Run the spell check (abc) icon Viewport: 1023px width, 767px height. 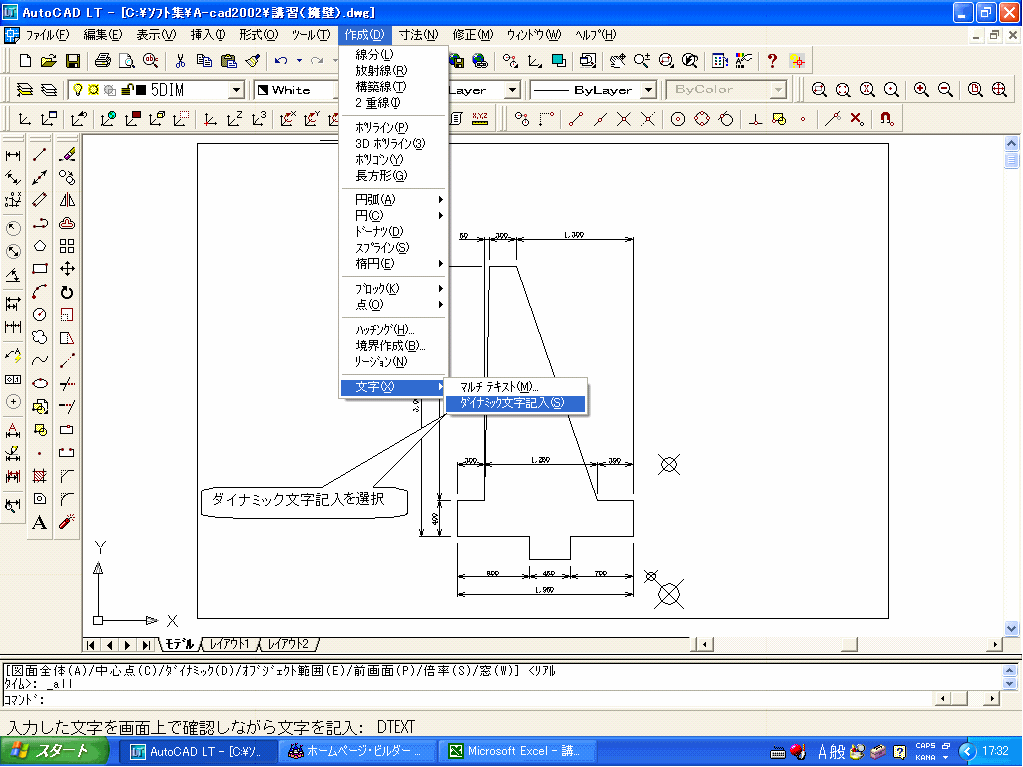tap(151, 61)
